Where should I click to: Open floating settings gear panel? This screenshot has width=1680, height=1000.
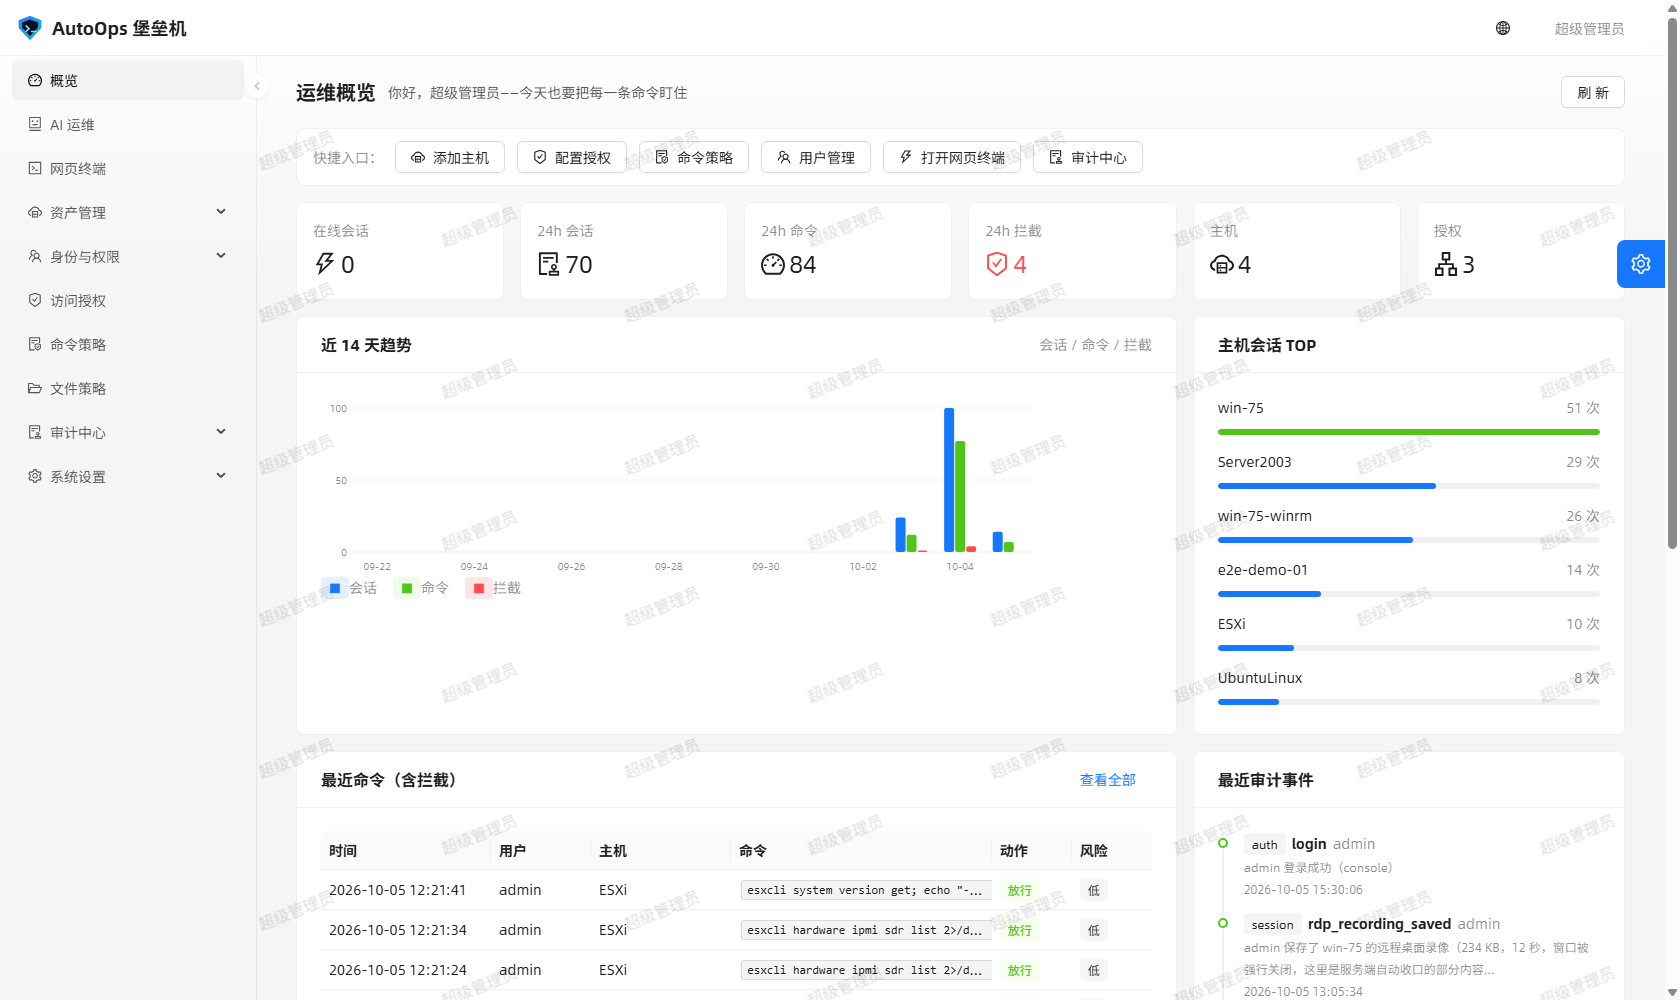point(1641,264)
